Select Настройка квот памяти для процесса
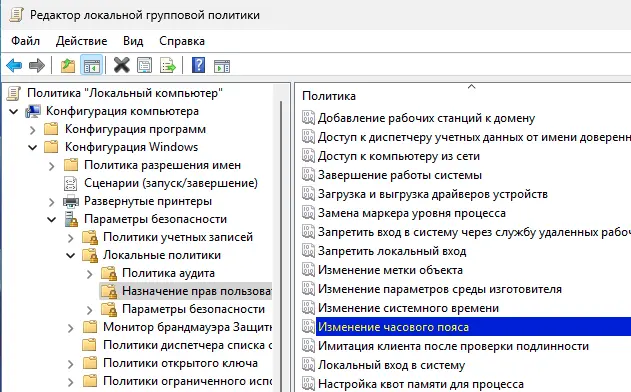The image size is (631, 392). click(x=421, y=384)
